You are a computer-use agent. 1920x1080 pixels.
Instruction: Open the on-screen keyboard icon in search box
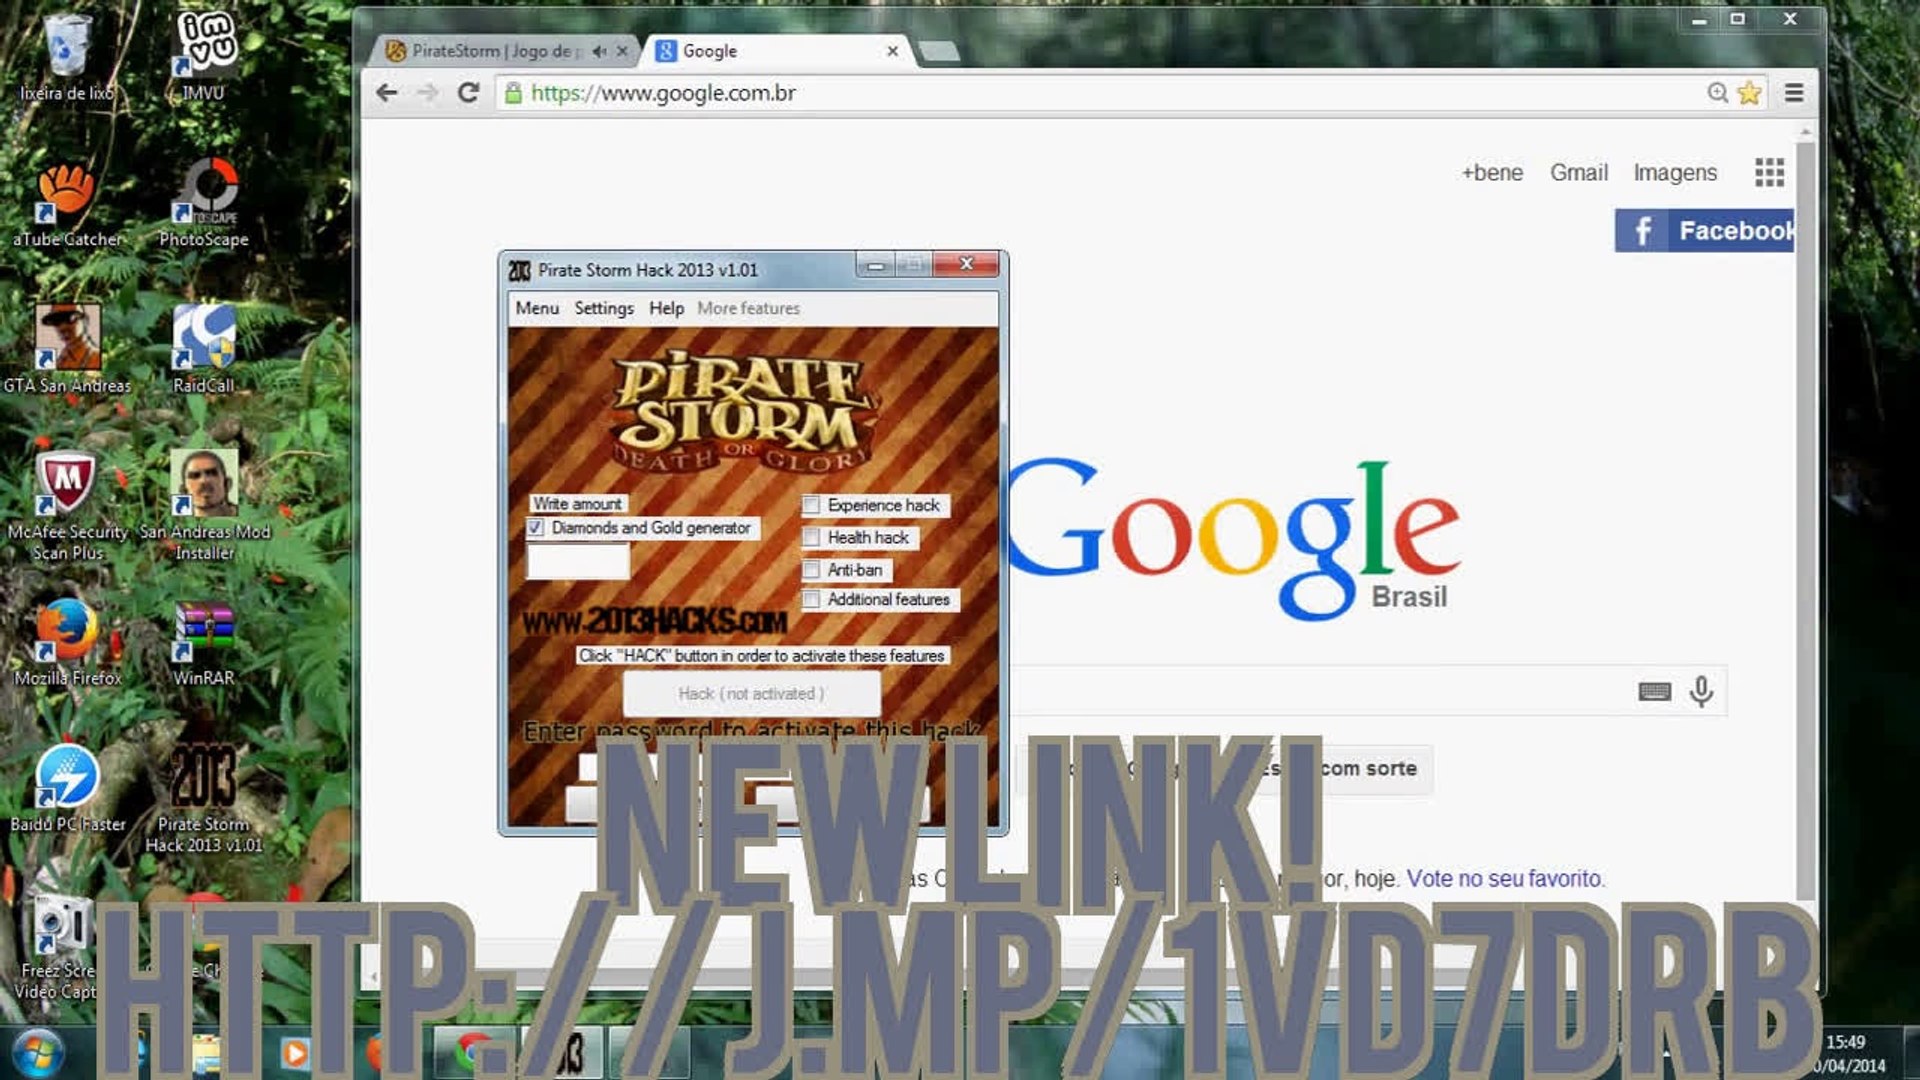(1654, 691)
